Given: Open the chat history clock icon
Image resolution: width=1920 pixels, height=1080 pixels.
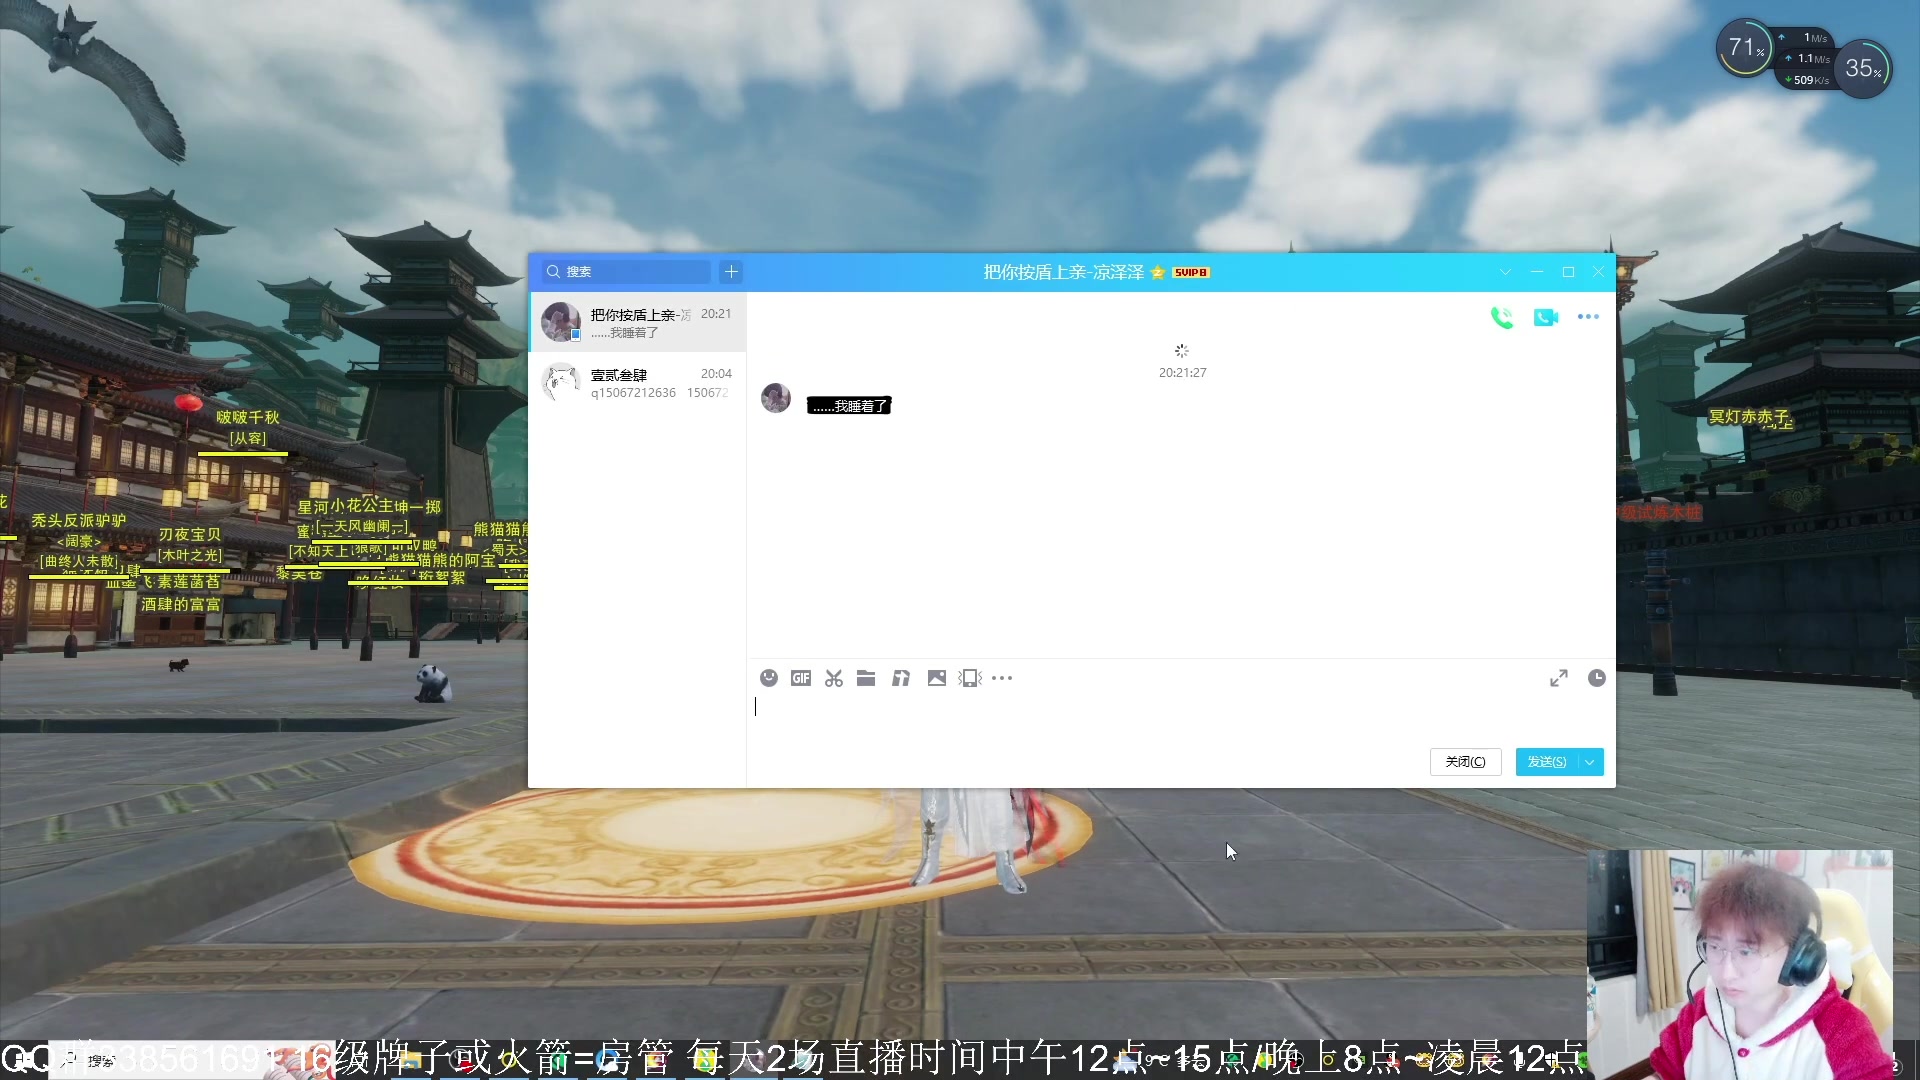Looking at the screenshot, I should 1597,678.
